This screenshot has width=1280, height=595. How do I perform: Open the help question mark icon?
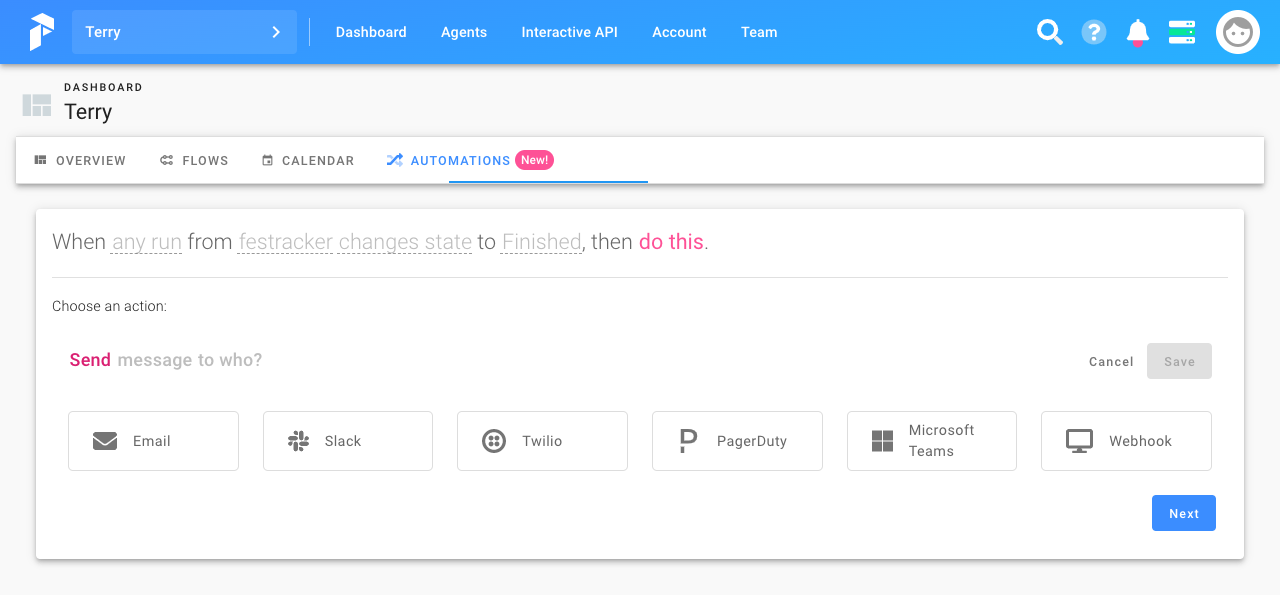1094,32
